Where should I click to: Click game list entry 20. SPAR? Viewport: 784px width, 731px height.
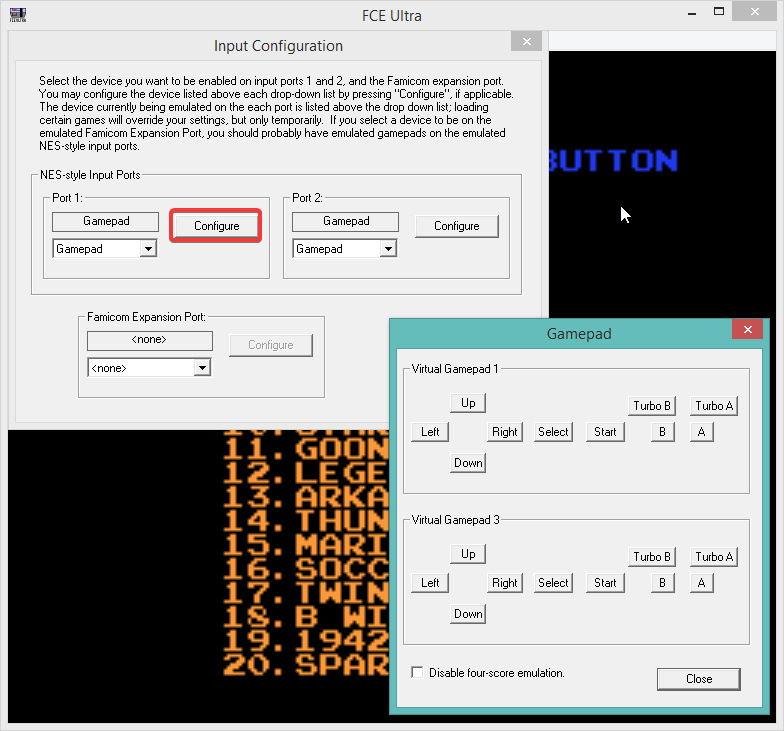(306, 664)
